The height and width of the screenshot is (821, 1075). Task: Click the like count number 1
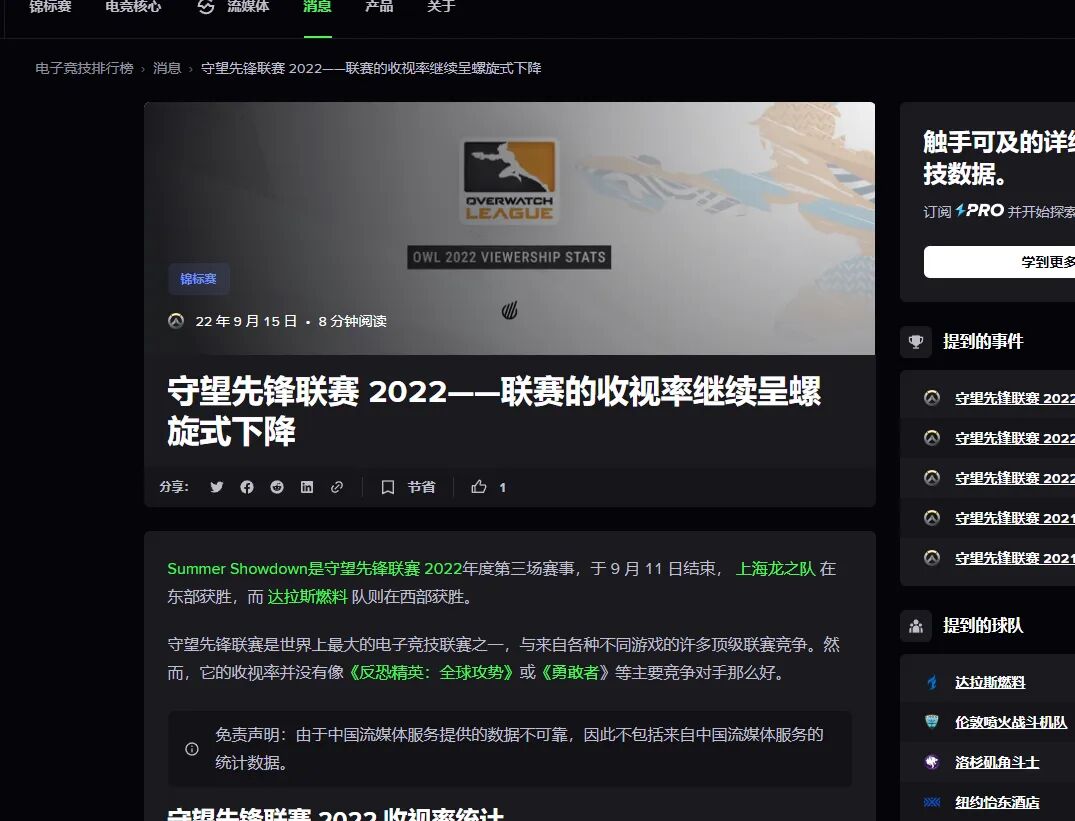click(503, 487)
